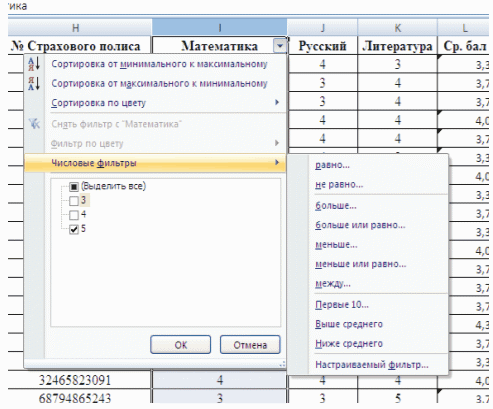Choose the больше или равно... filter
The image size is (493, 409).
click(x=360, y=225)
